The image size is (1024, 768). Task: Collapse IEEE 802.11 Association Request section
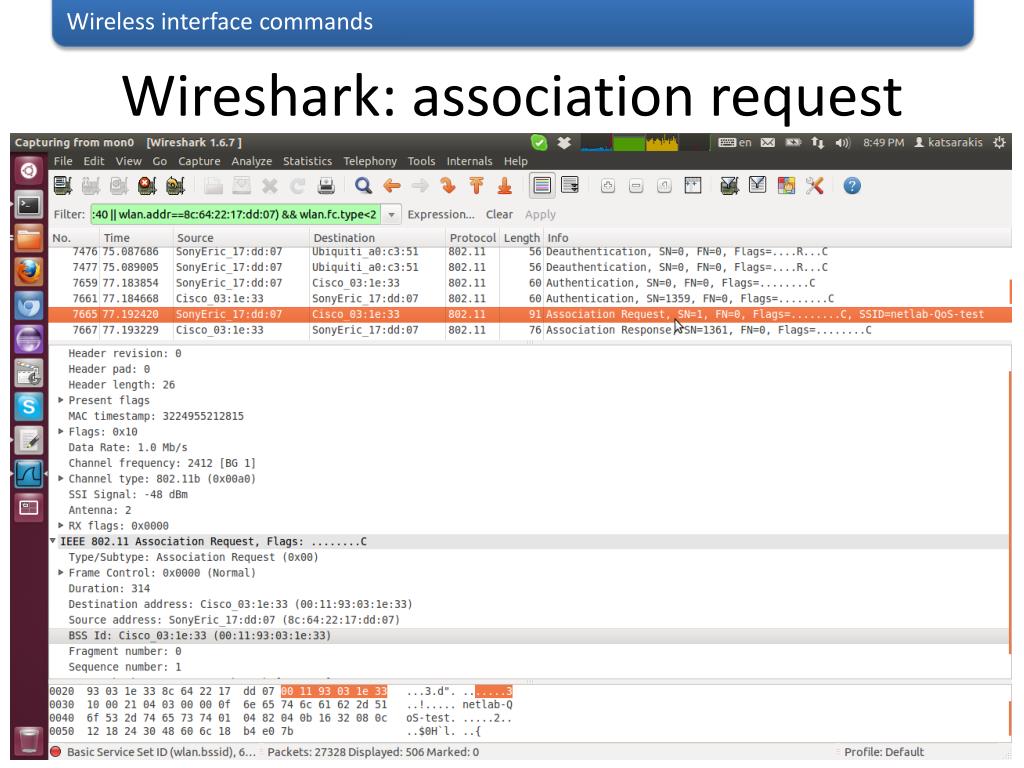coord(53,541)
